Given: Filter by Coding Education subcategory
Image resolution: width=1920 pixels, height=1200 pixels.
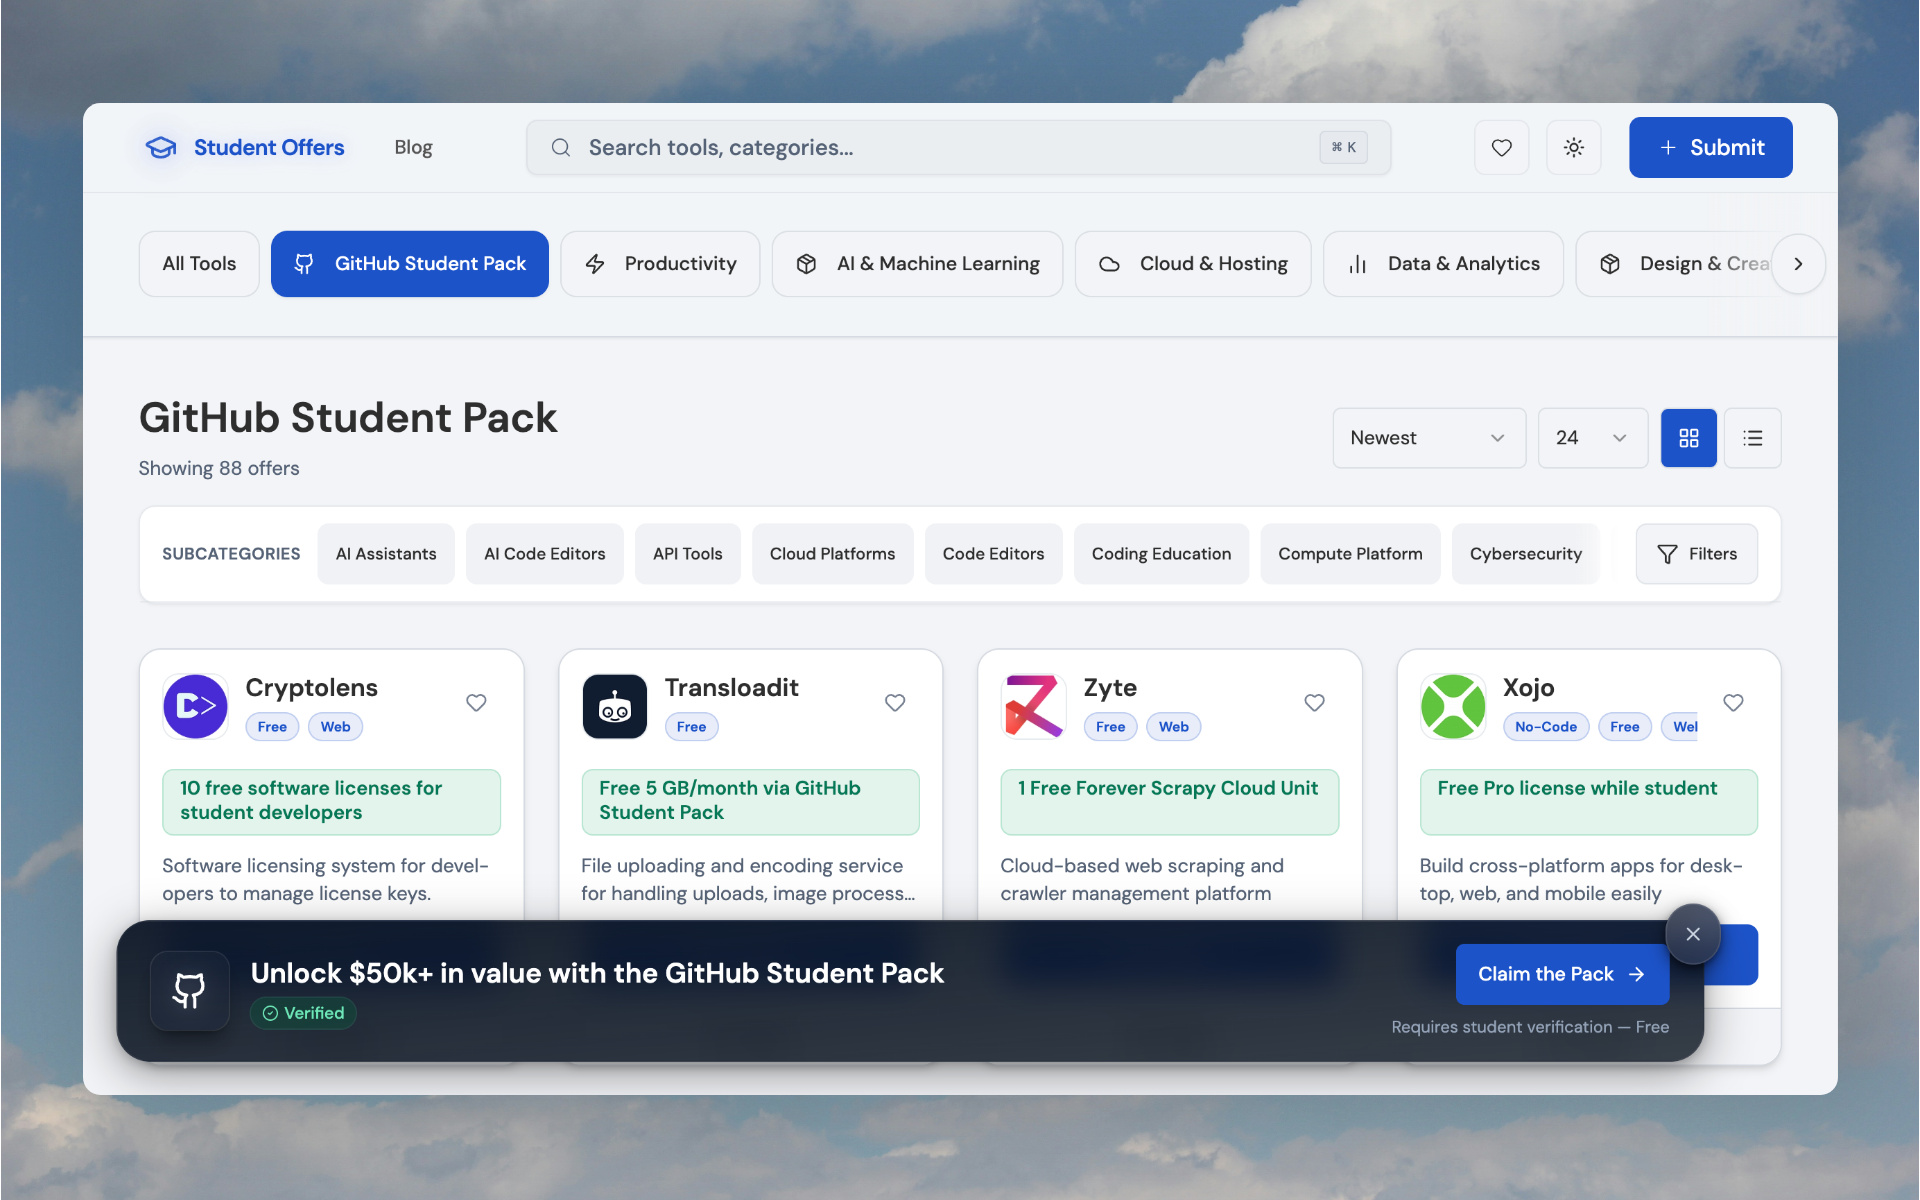Looking at the screenshot, I should pos(1161,554).
